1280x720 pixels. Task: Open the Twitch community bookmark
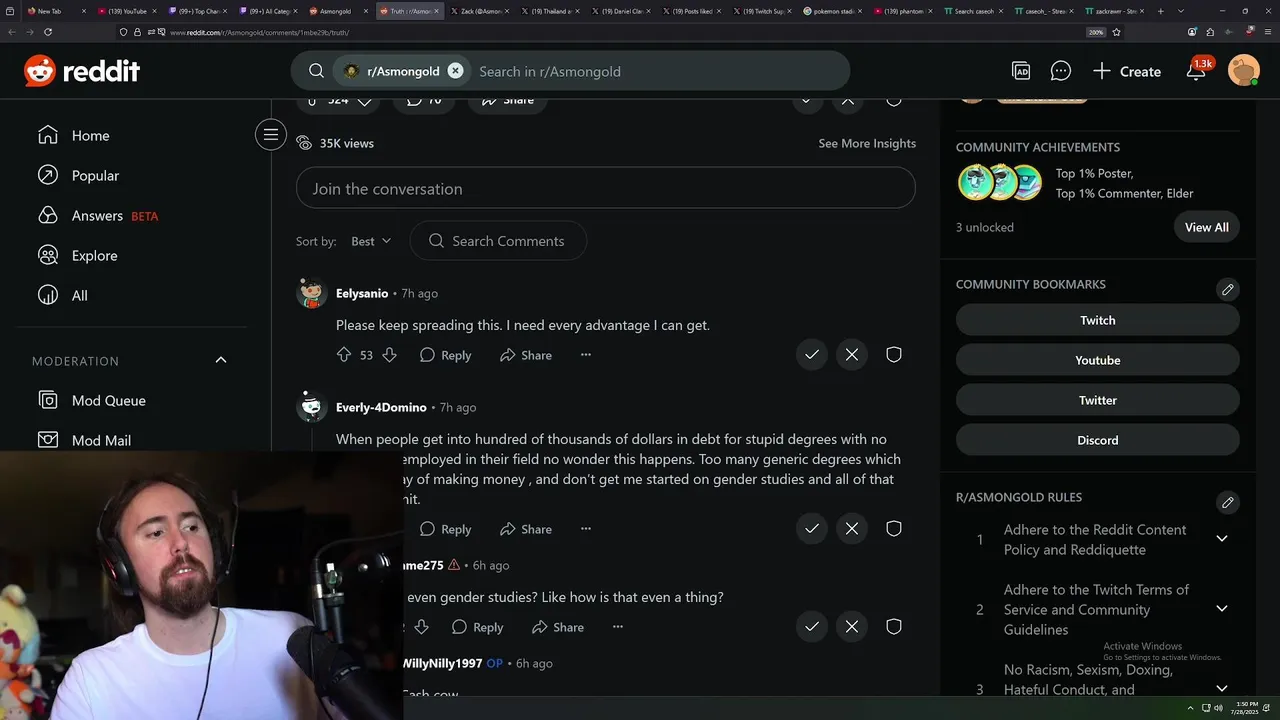pyautogui.click(x=1097, y=320)
